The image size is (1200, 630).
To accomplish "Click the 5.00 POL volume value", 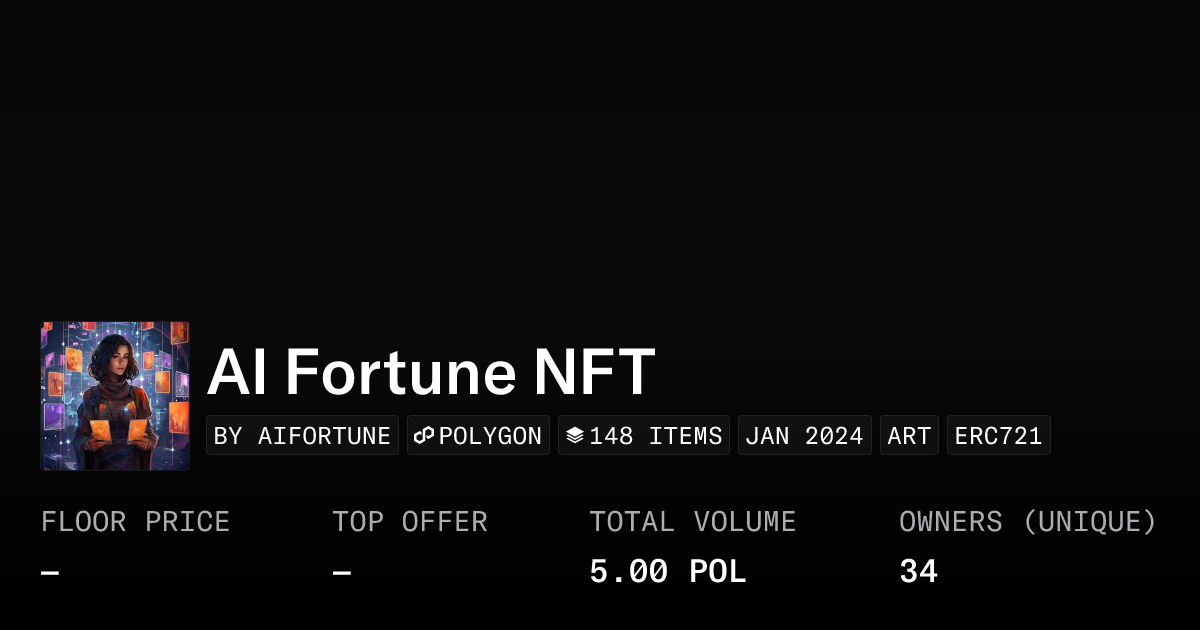I will (x=667, y=572).
